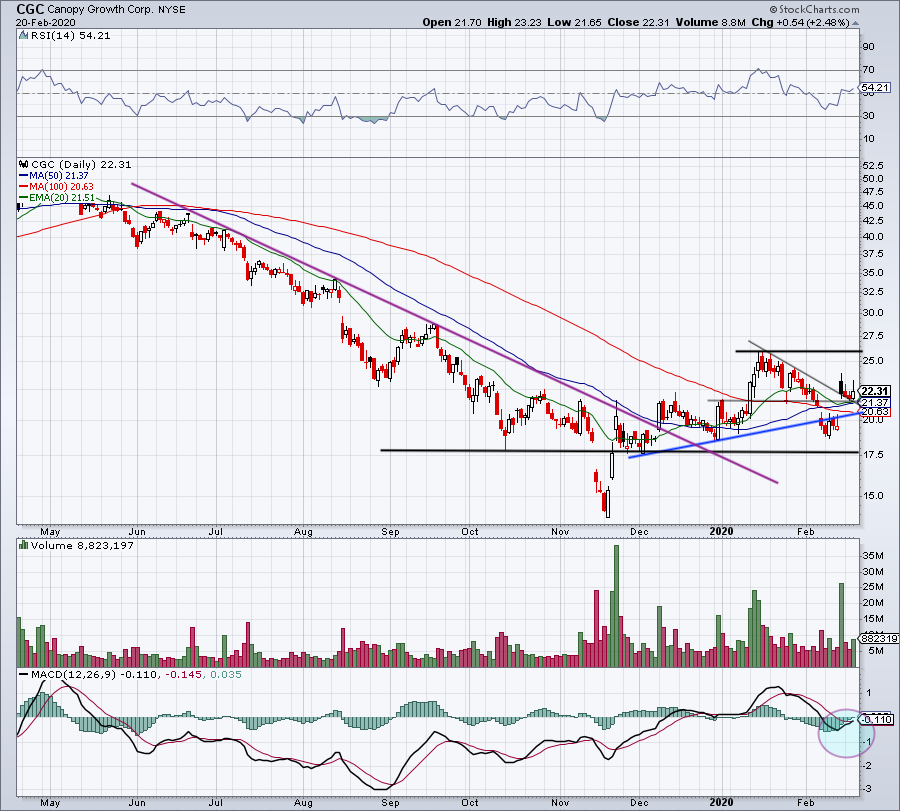
Task: Click the volume bars legend icon
Action: click(23, 545)
